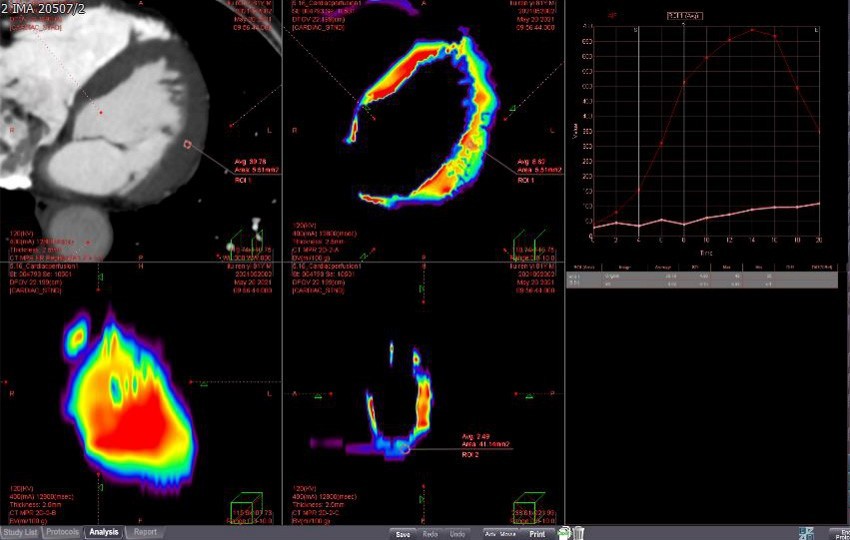Viewport: 850px width, 540px height.
Task: Select the Analysis tab
Action: click(x=104, y=532)
